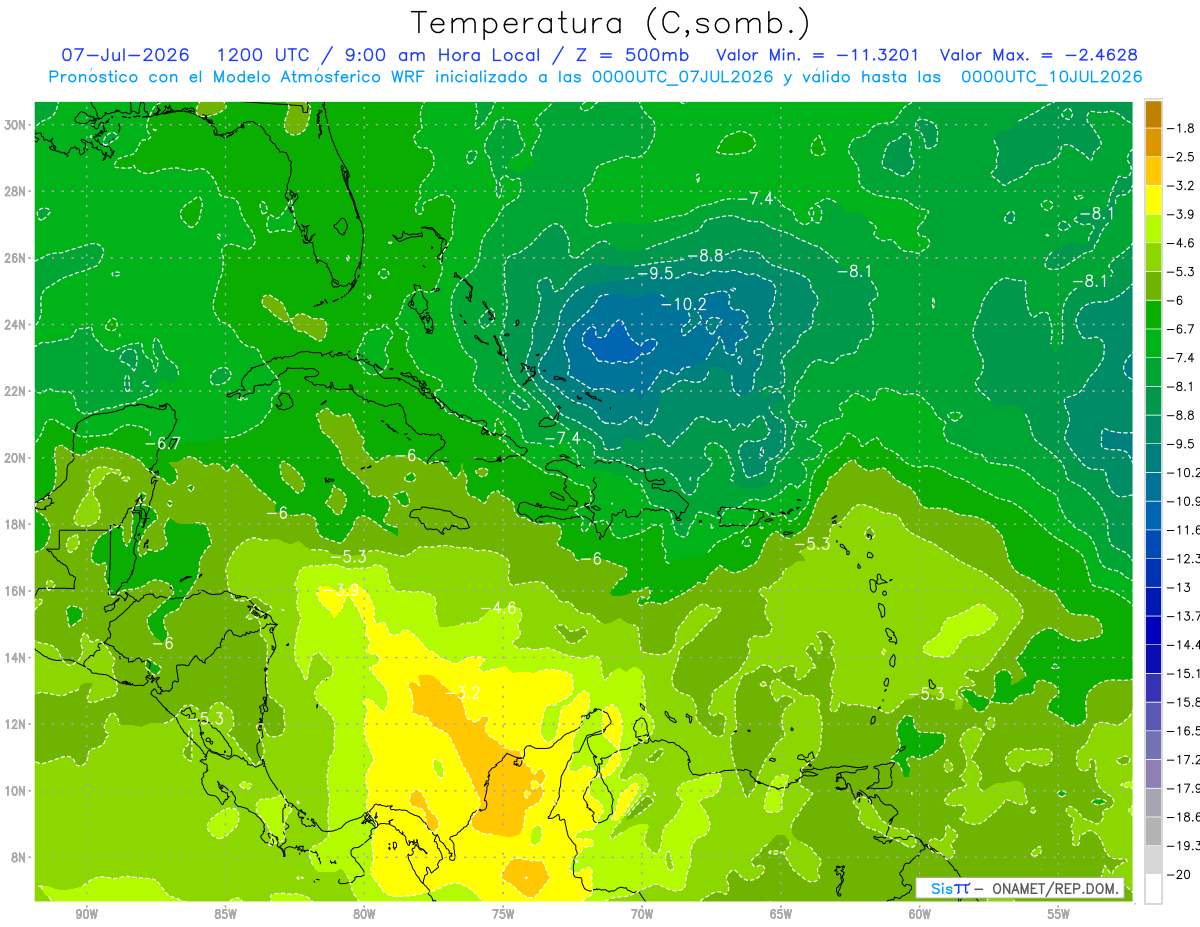
Task: Click the 26N latitude axis label
Action: coord(17,258)
